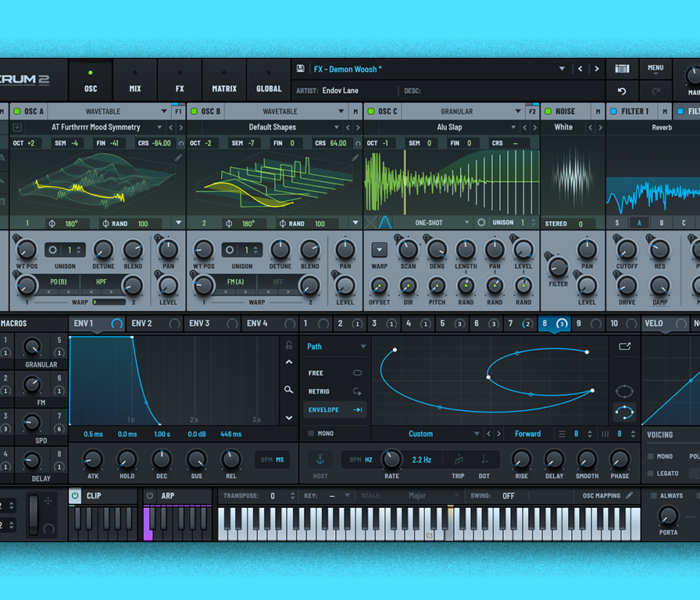Toggle OSC C enable switch
The image size is (700, 600).
pyautogui.click(x=371, y=111)
